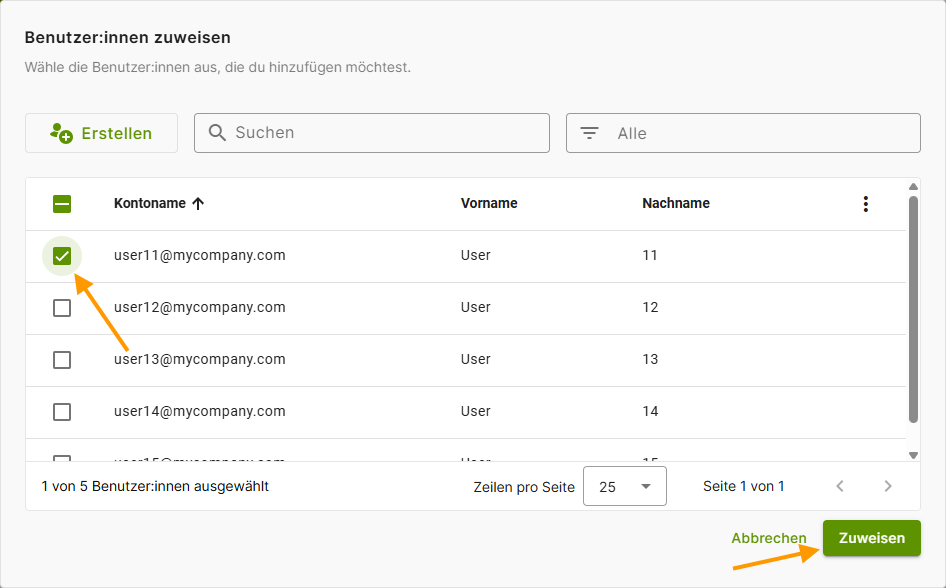Go to previous page chevron
946x588 pixels.
click(x=840, y=486)
